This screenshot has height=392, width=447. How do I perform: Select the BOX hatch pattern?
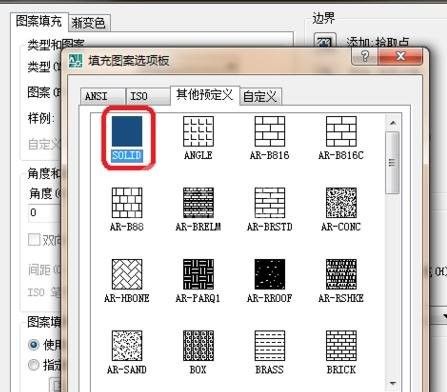pos(198,346)
